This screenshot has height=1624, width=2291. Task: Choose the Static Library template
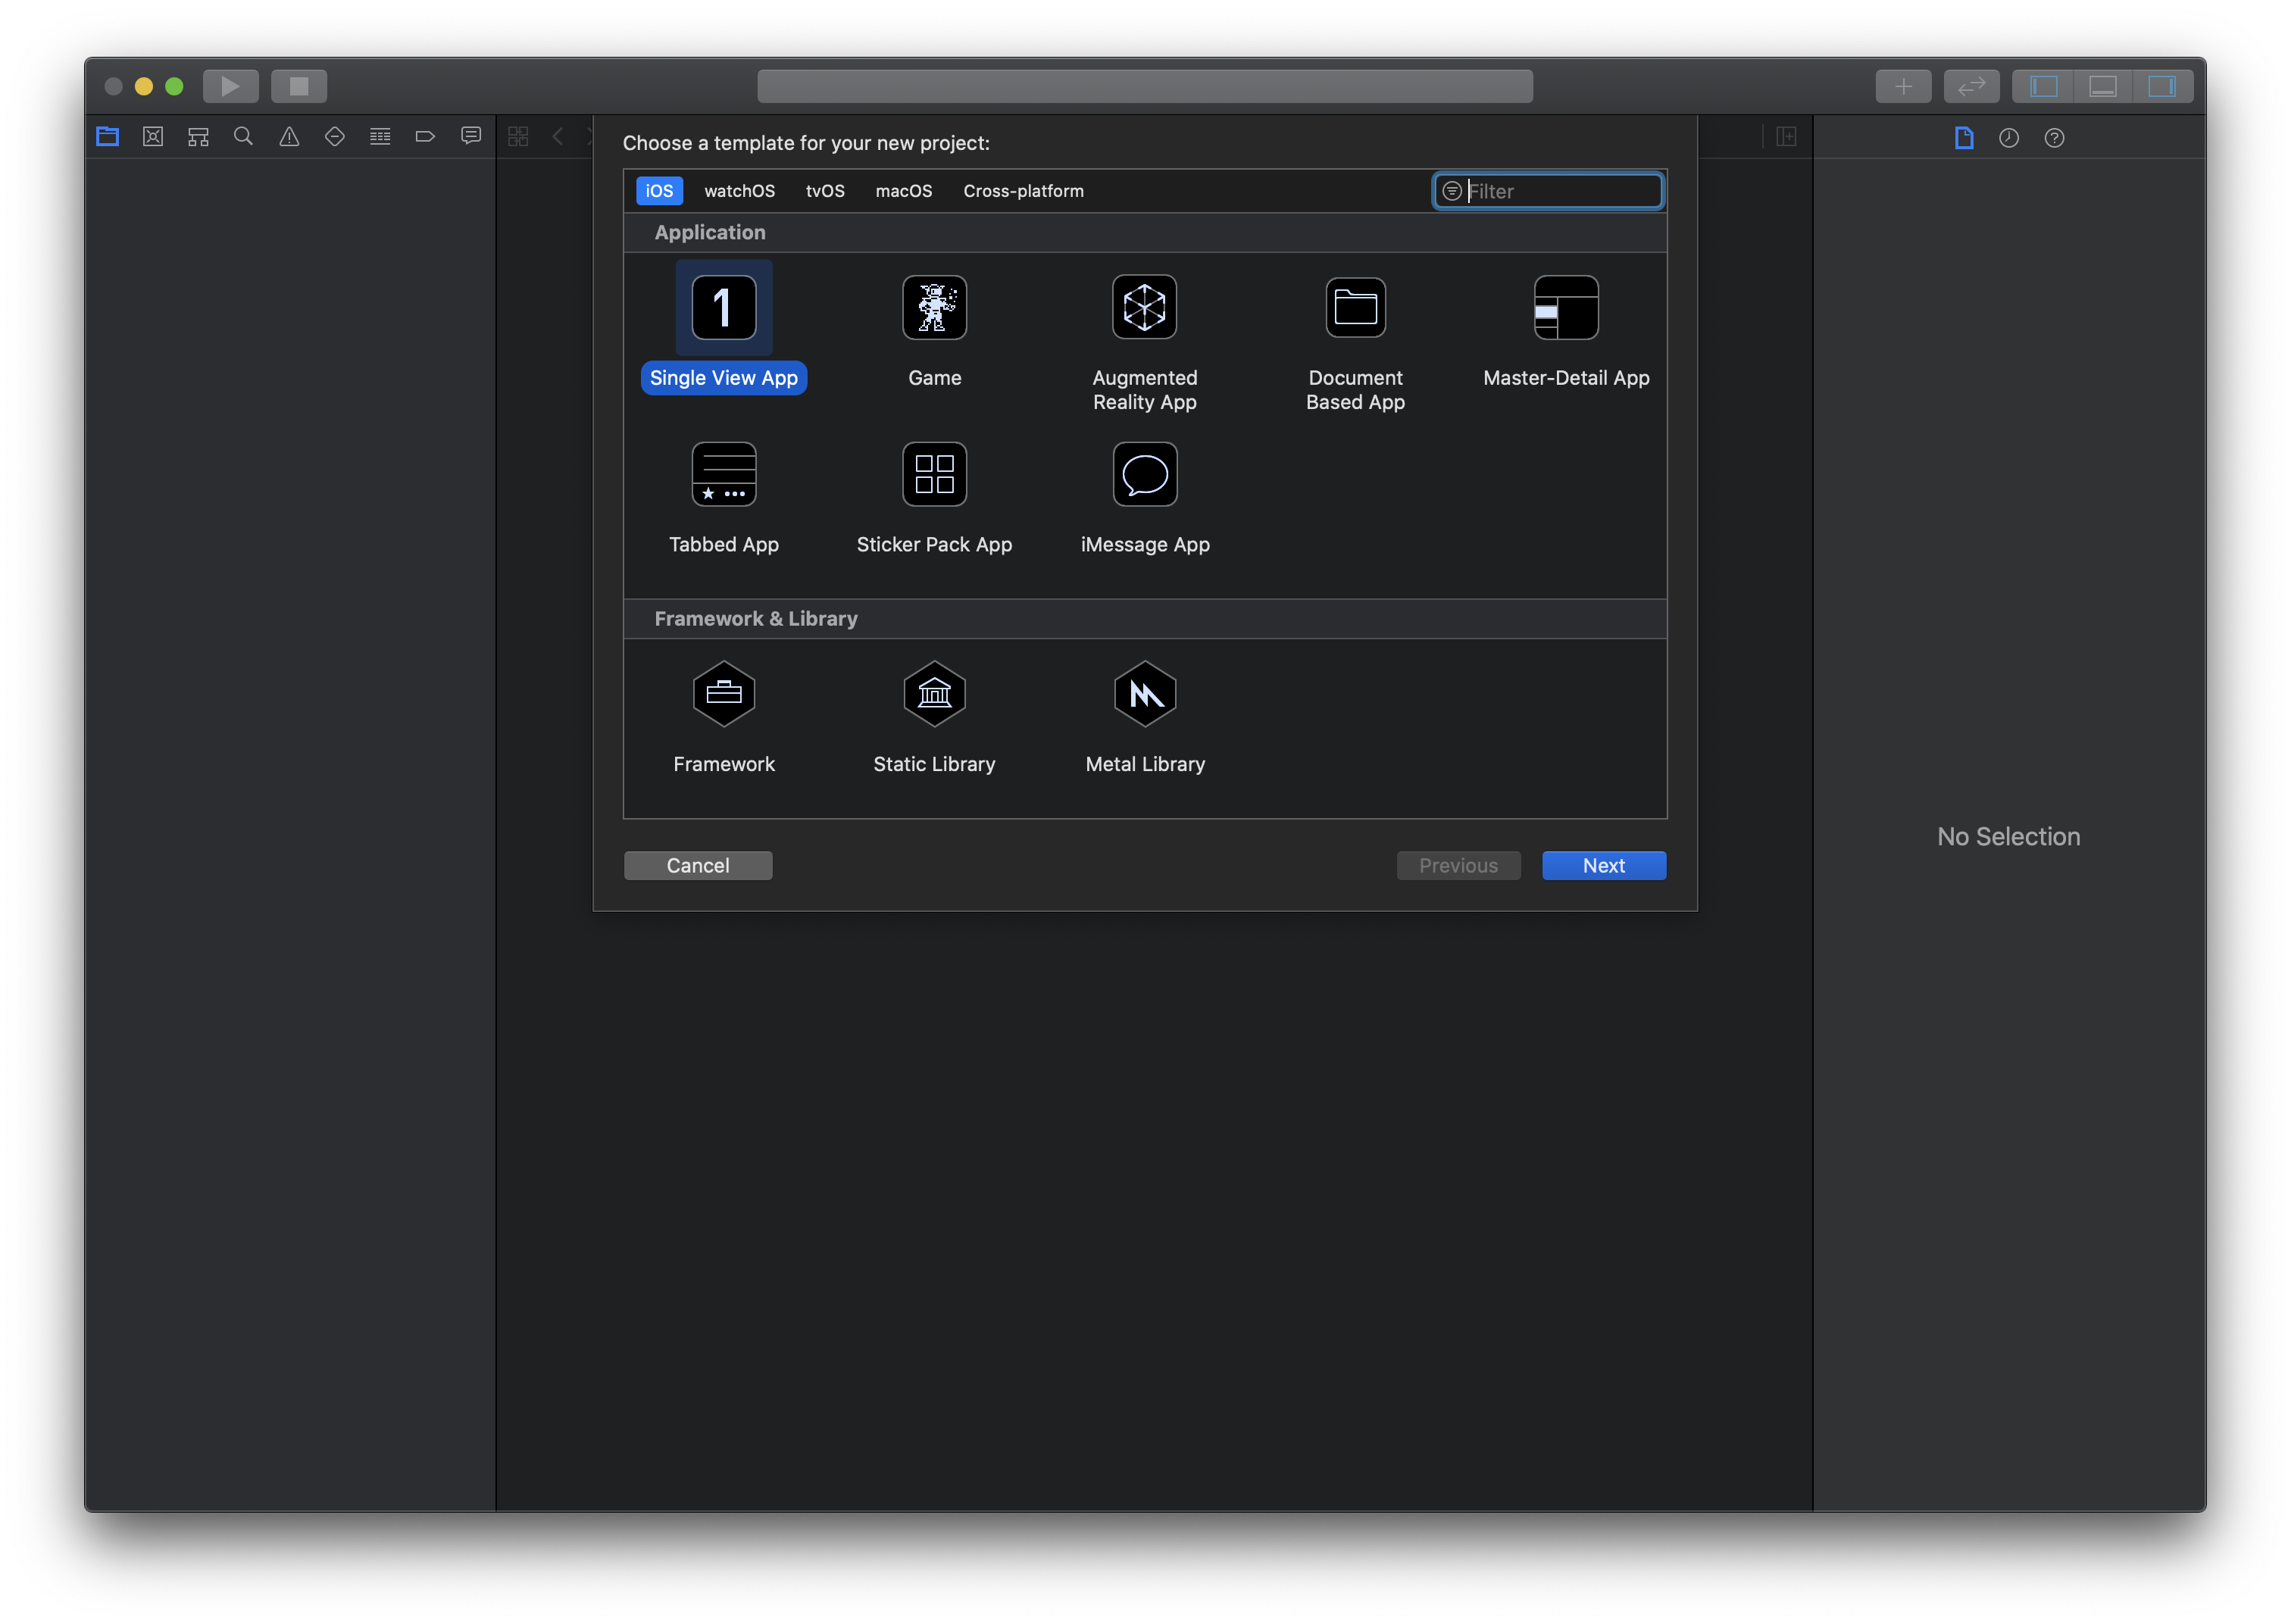point(934,694)
